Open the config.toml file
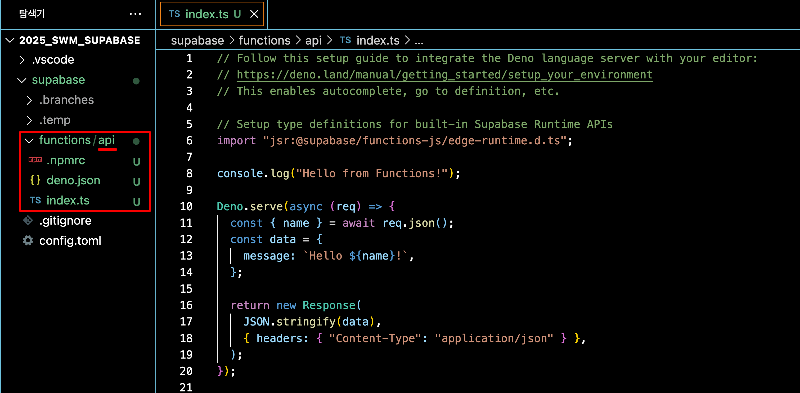 [70, 241]
